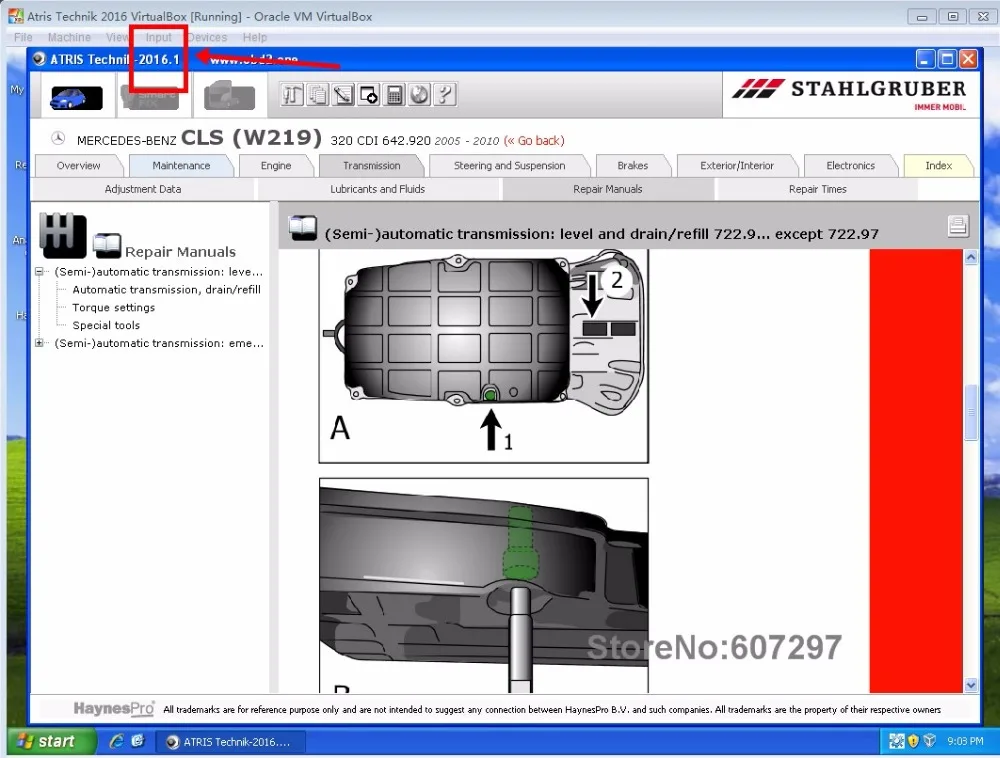Switch to the Maintenance tab
Viewport: 1000px width, 758px height.
click(x=181, y=166)
